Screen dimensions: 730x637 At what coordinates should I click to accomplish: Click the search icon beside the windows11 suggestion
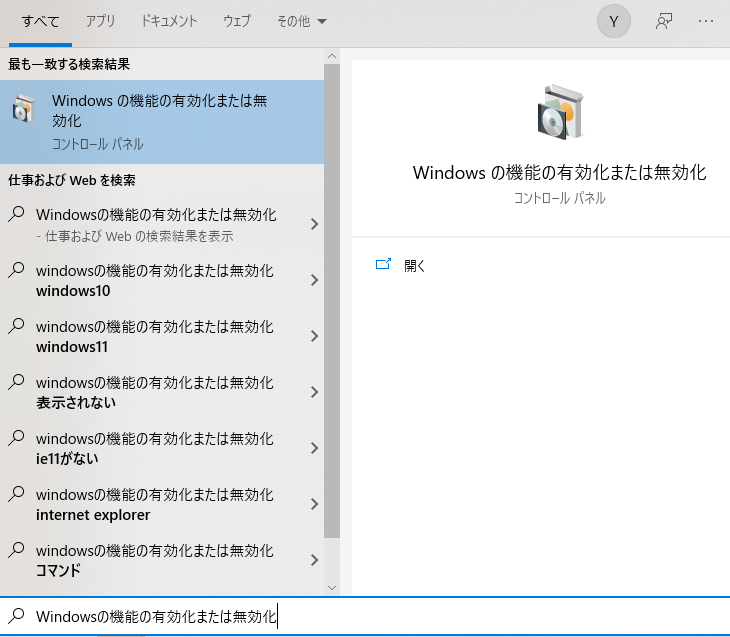tap(16, 326)
